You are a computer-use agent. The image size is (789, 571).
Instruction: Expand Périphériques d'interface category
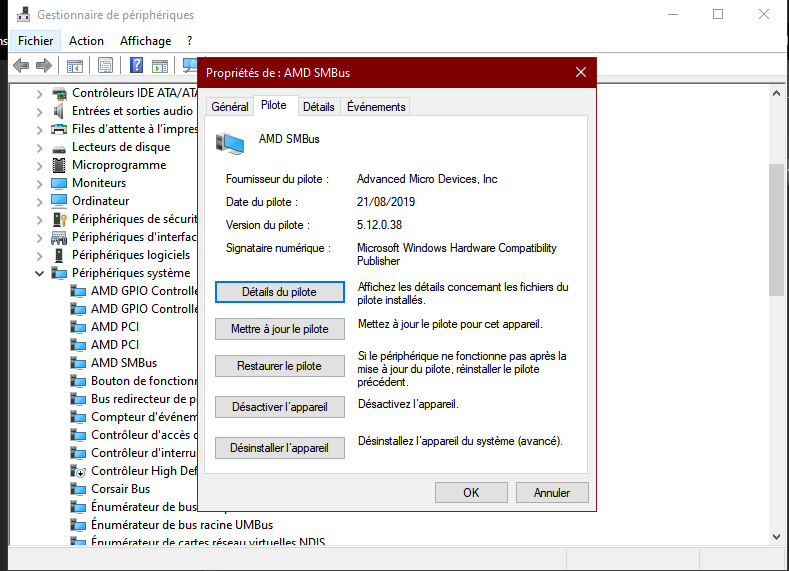click(x=39, y=237)
